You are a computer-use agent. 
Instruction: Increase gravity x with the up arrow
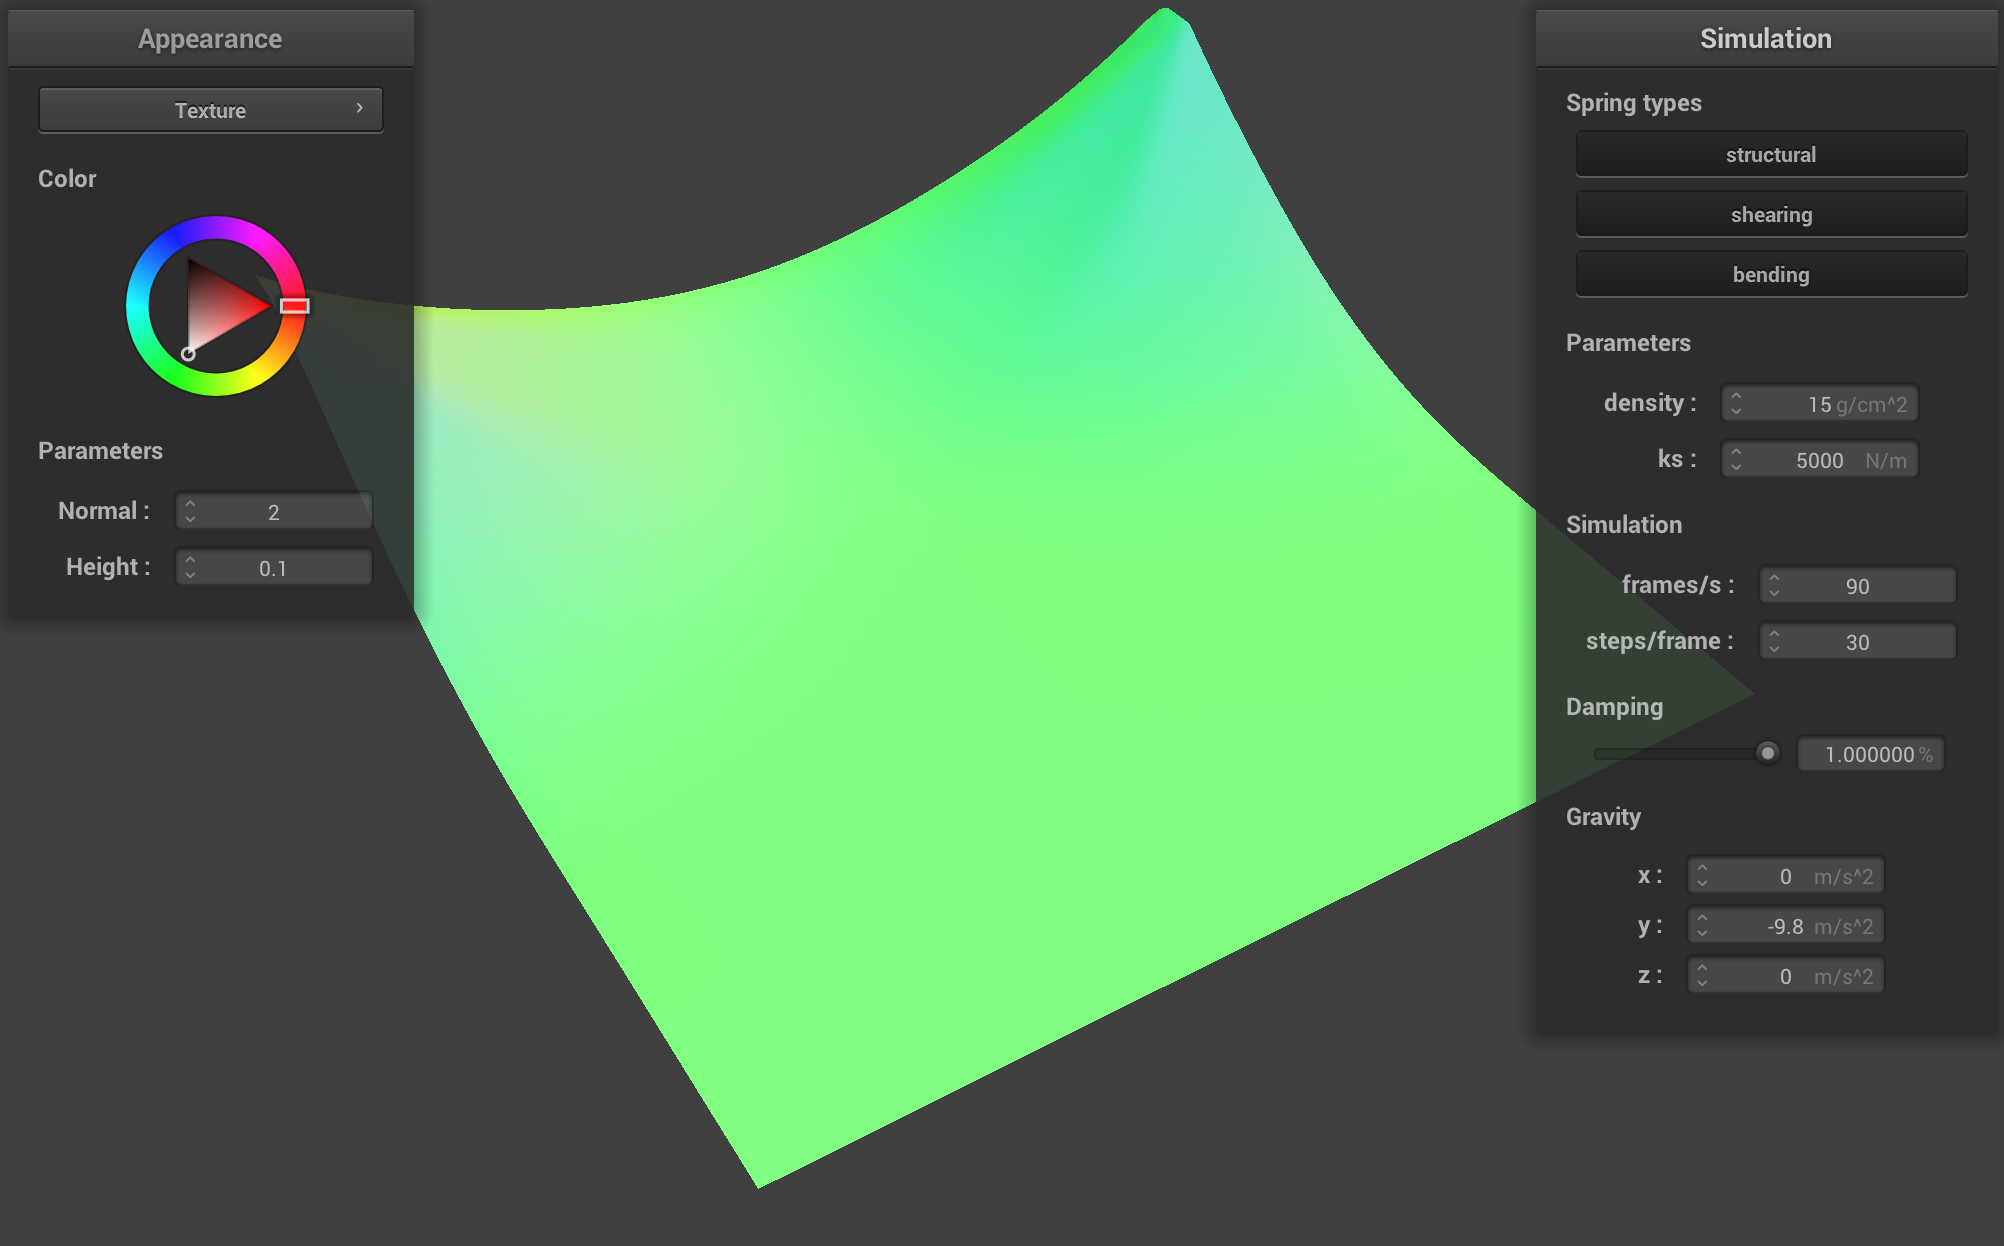click(x=1702, y=868)
